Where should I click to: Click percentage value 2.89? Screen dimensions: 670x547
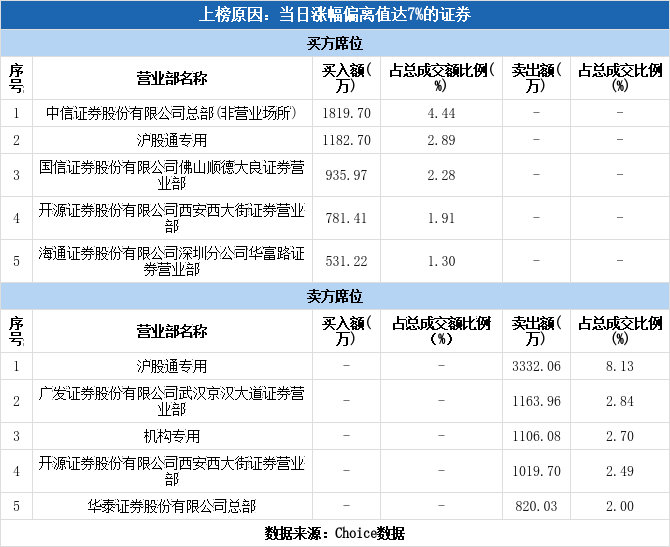point(441,140)
